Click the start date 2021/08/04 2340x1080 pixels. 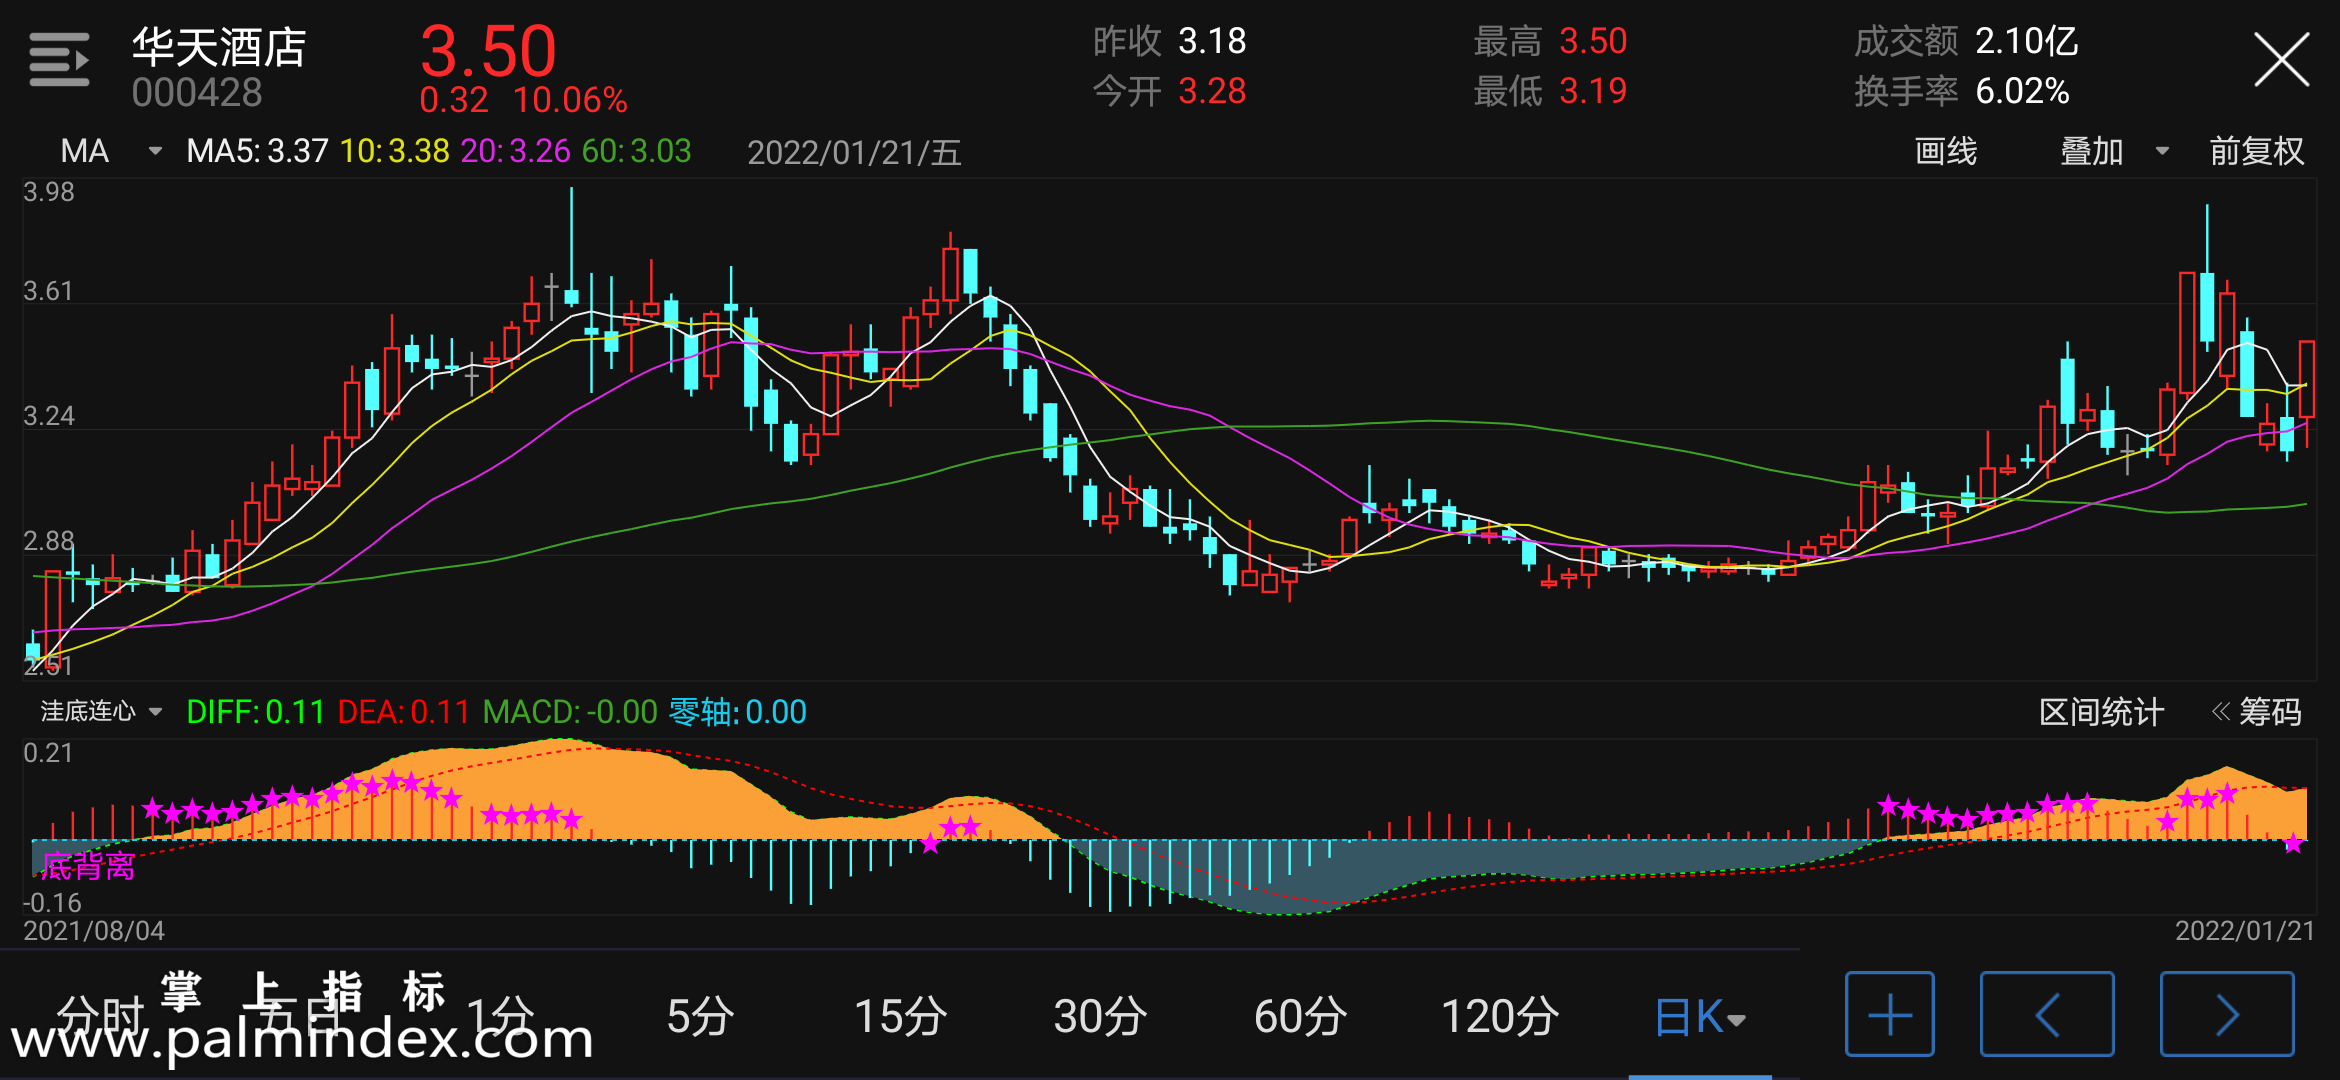94,931
